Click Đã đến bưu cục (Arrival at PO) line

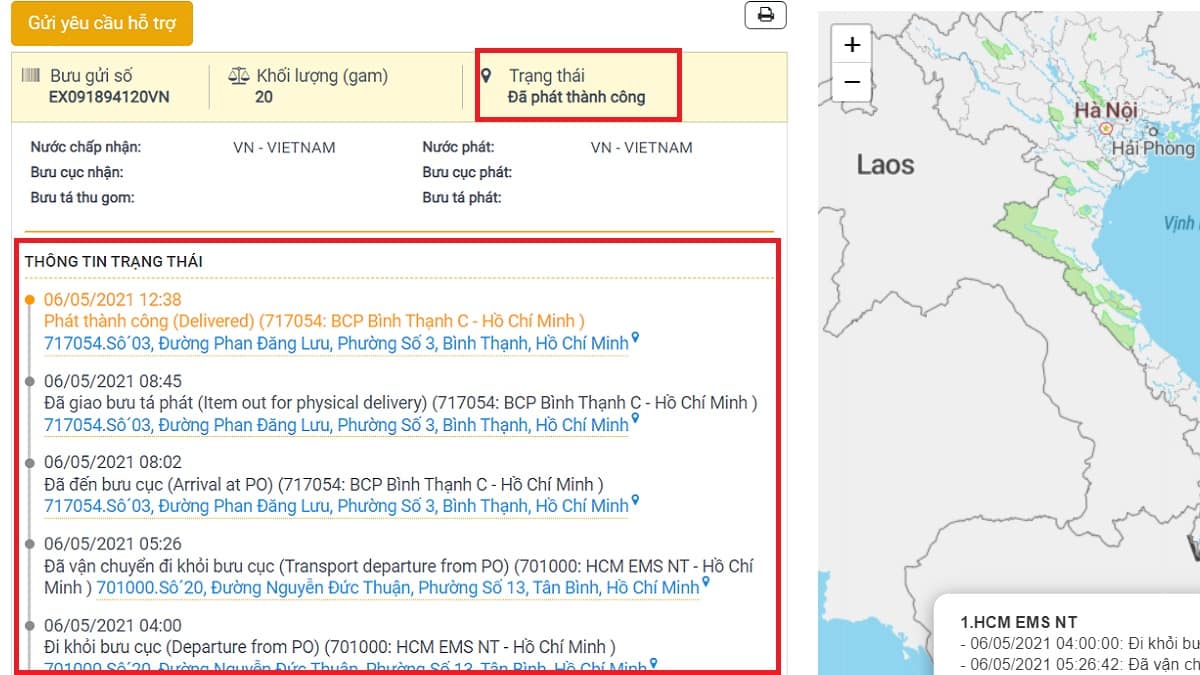pyautogui.click(x=324, y=484)
